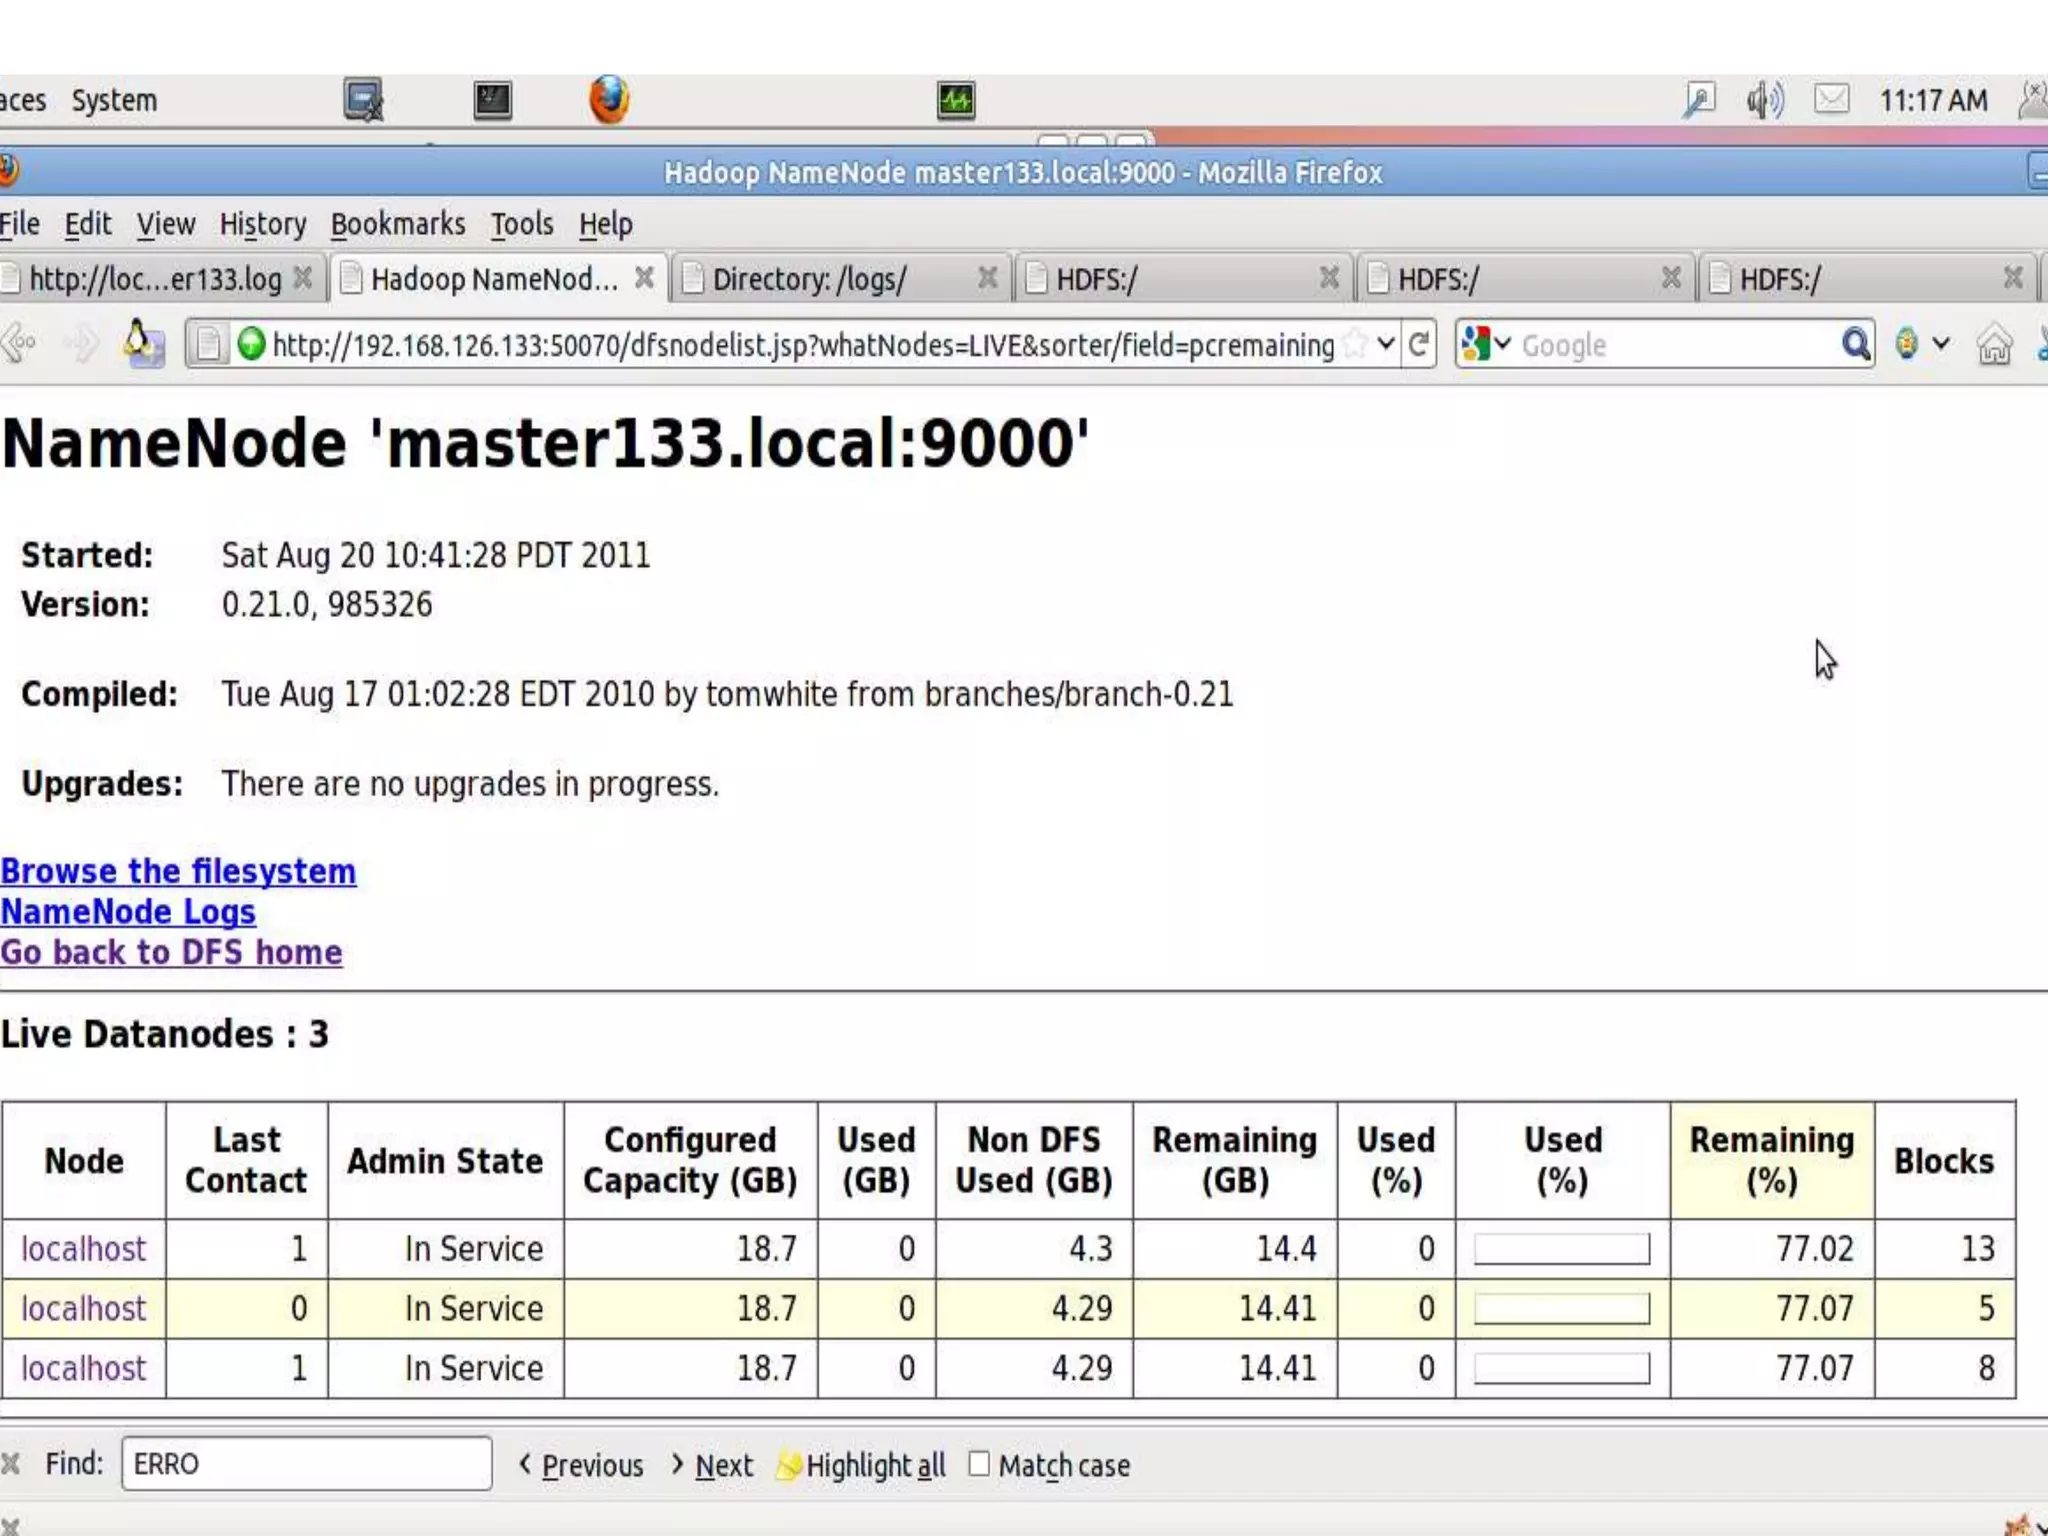
Task: Click the Firefox launcher icon in top panel
Action: point(608,100)
